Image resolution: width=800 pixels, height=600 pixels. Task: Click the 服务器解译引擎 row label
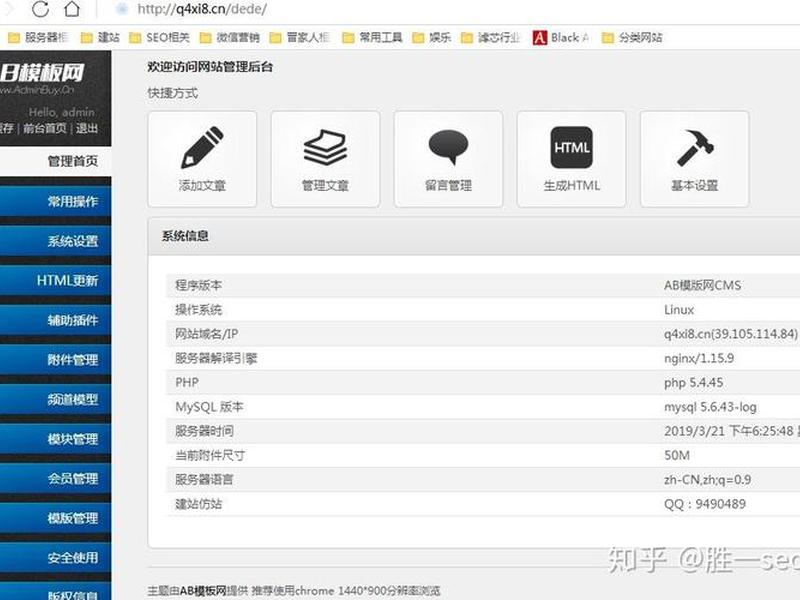[x=216, y=358]
